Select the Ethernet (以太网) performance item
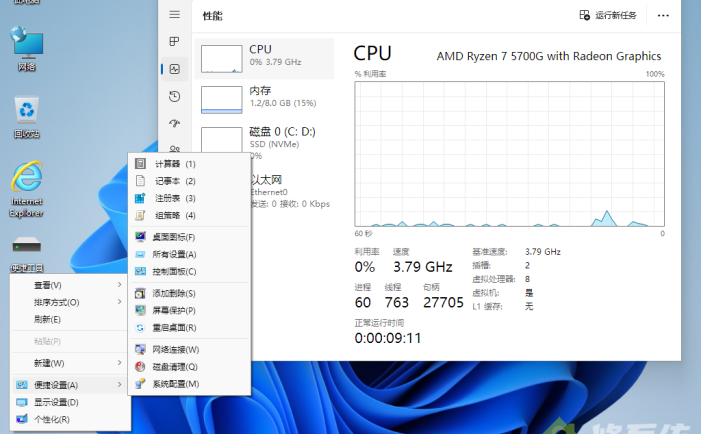Screen dimensions: 701x434 tap(291, 191)
